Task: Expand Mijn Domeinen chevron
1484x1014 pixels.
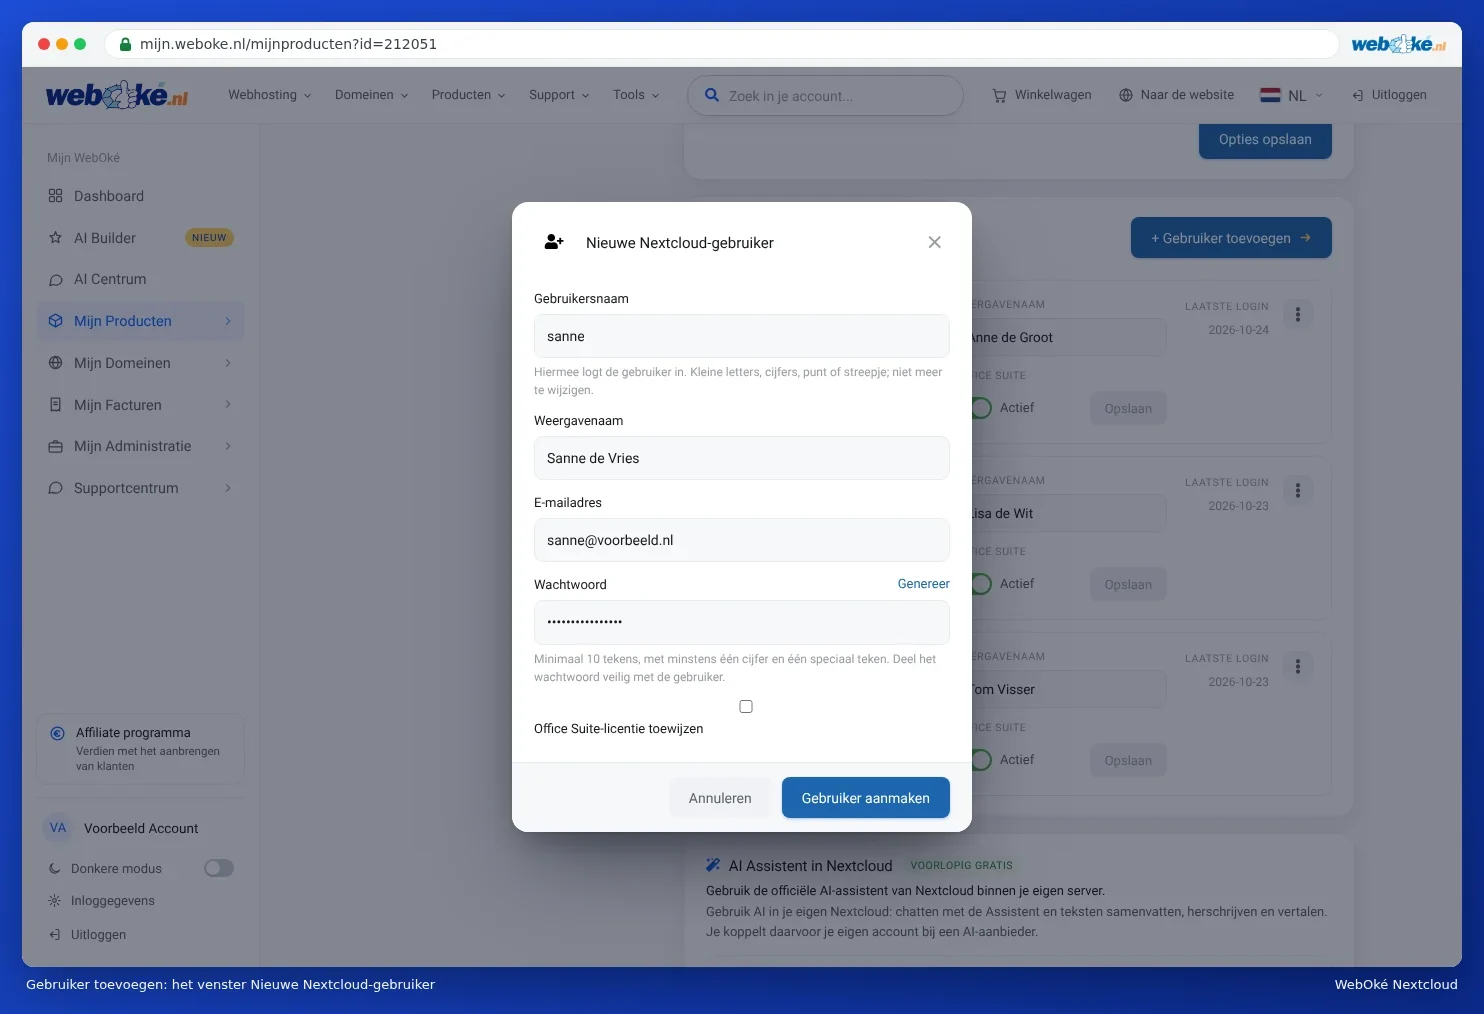Action: 228,363
